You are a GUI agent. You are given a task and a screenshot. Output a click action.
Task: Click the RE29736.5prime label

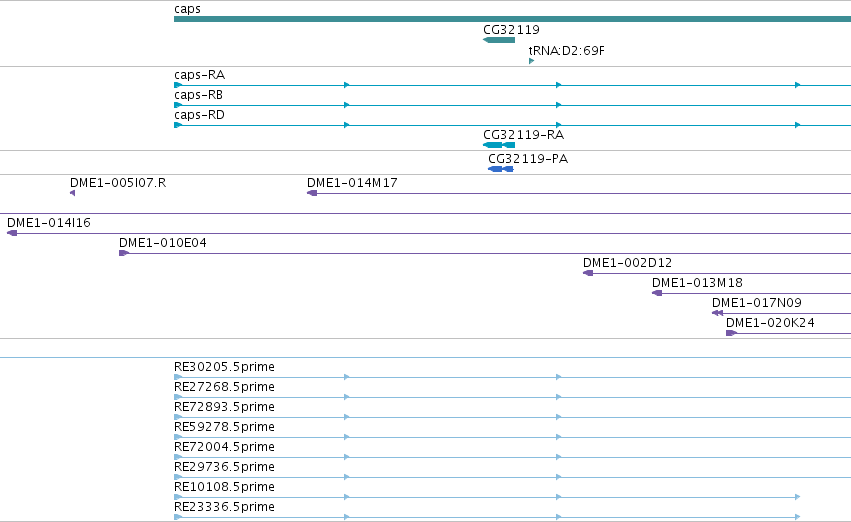(224, 467)
